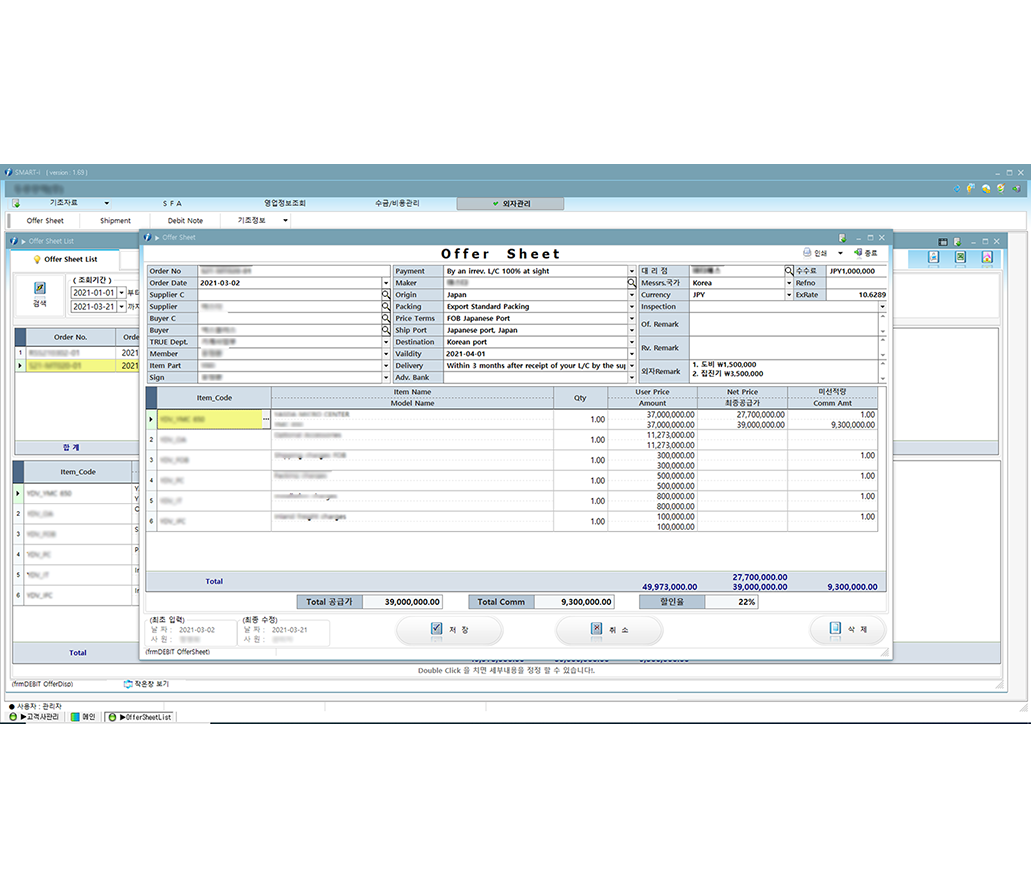Click the lookup icon for the Buyer field

[x=386, y=330]
